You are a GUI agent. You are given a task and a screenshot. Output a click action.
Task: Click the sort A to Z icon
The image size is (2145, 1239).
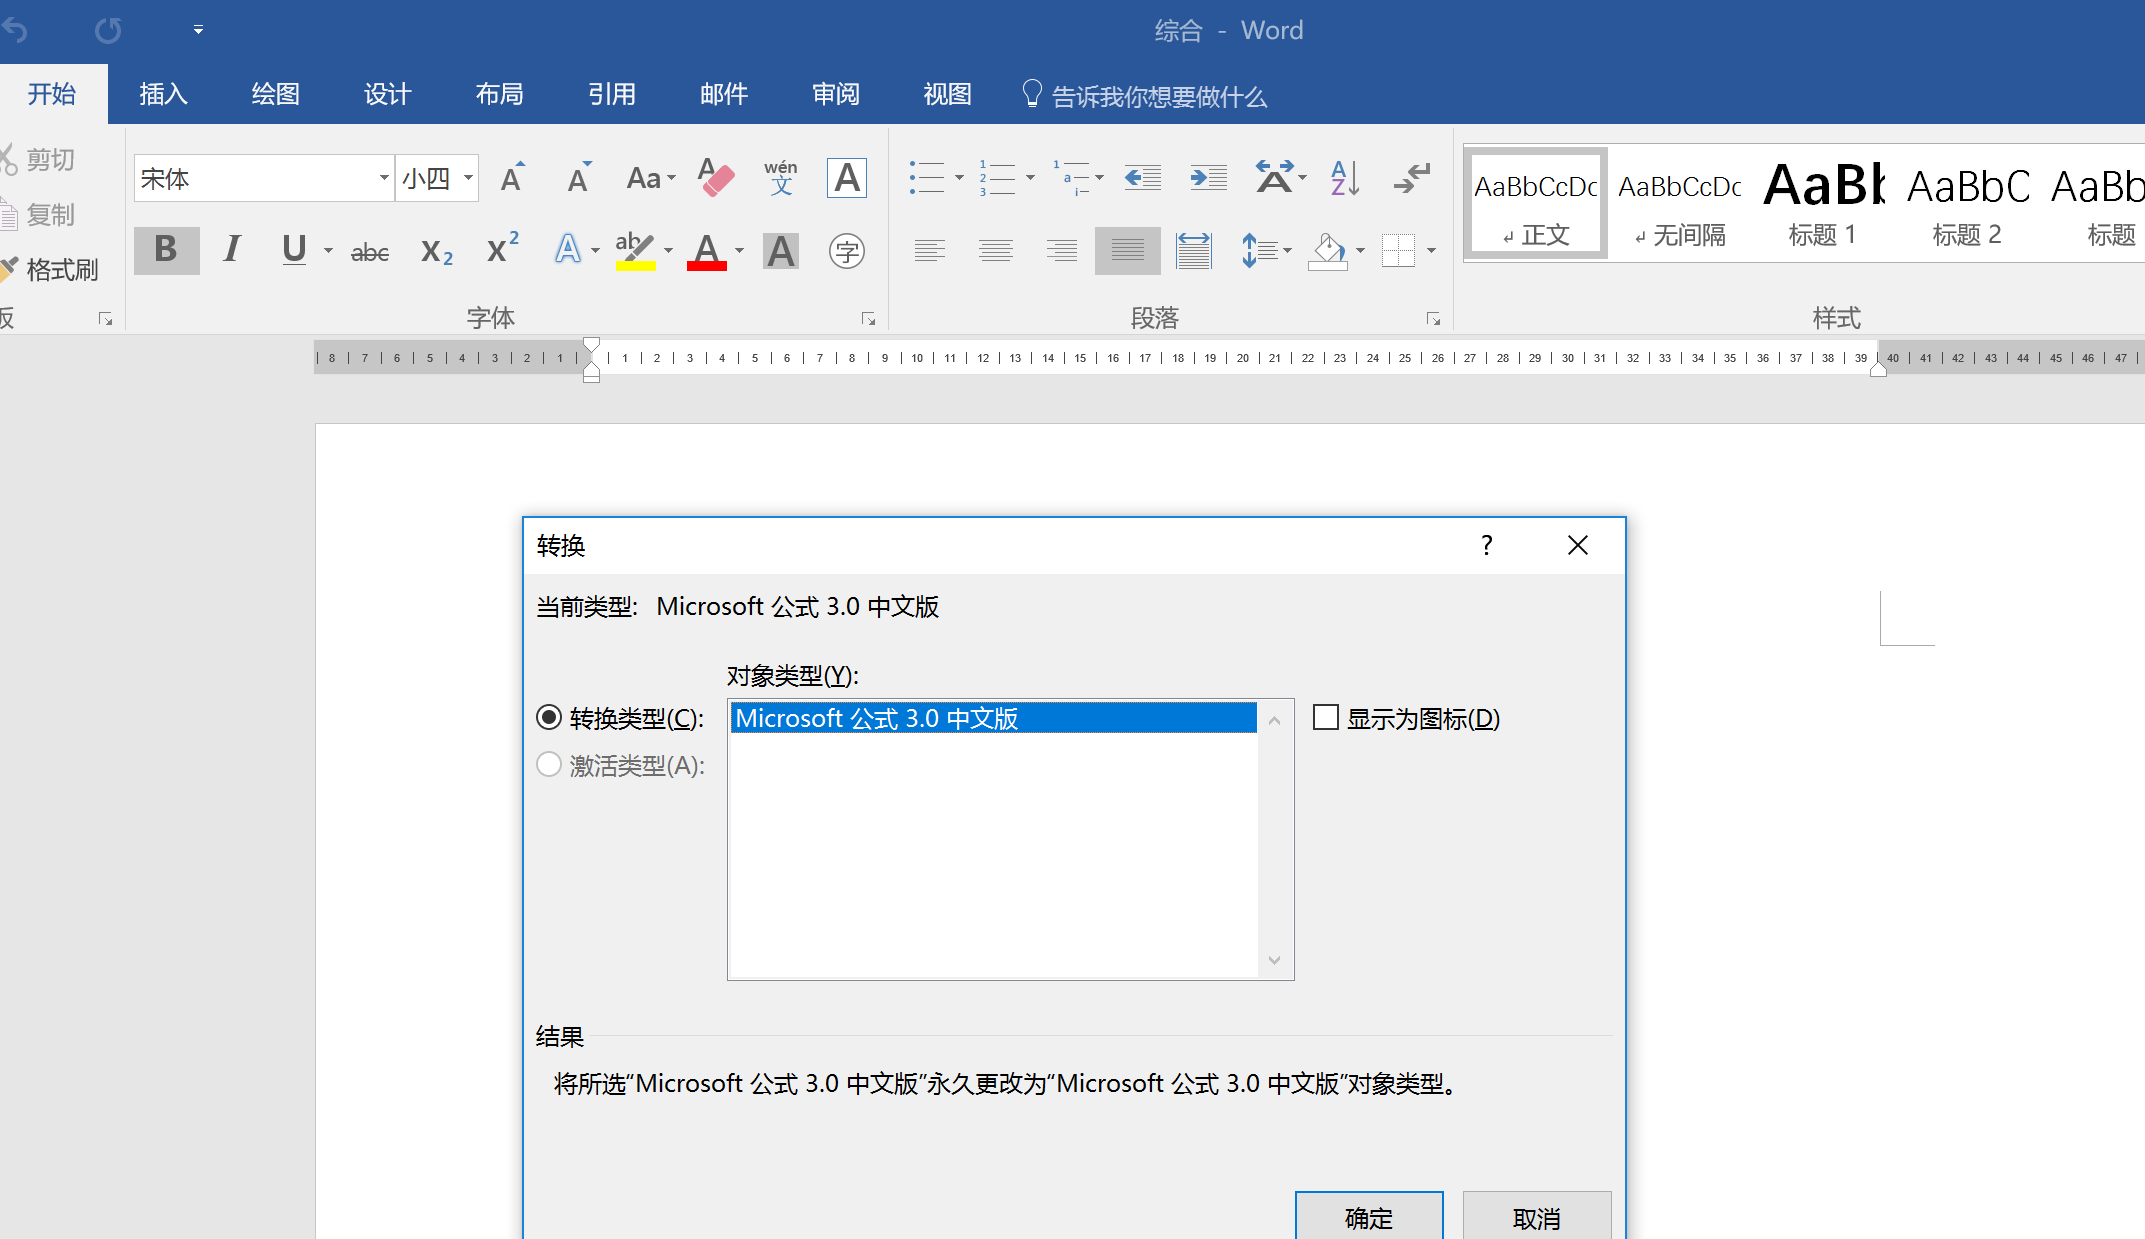pos(1345,178)
